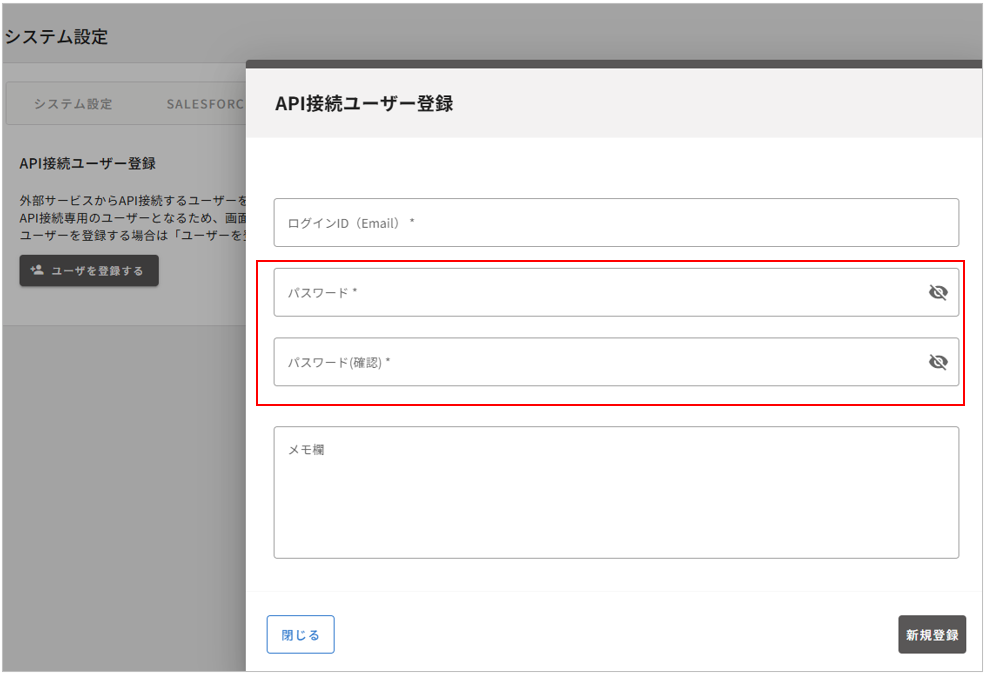
Task: Click empty footer space between 閉じる and 新規登録
Action: (x=615, y=635)
